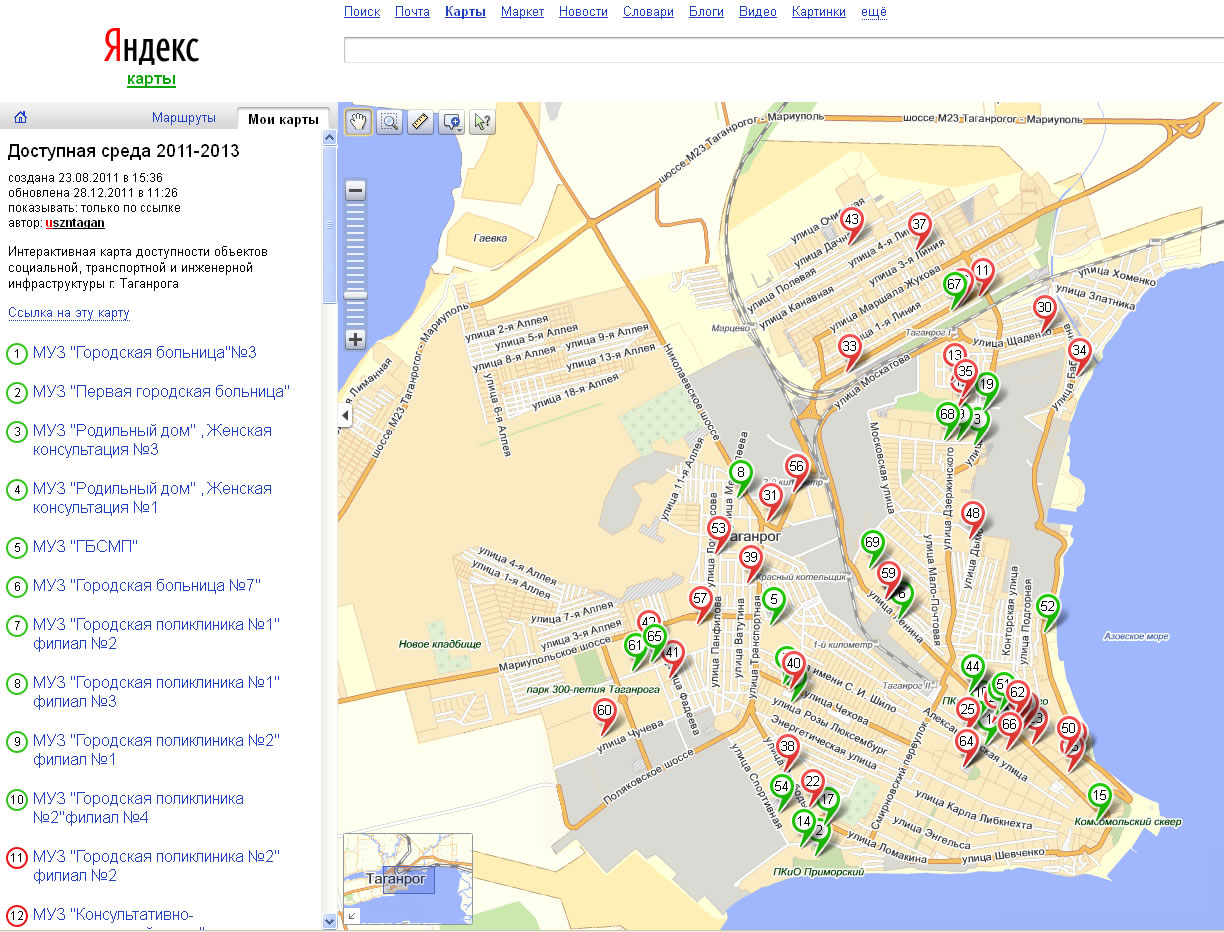Click the green карты logo link
Screen dimensions: 1224x932
coord(151,80)
